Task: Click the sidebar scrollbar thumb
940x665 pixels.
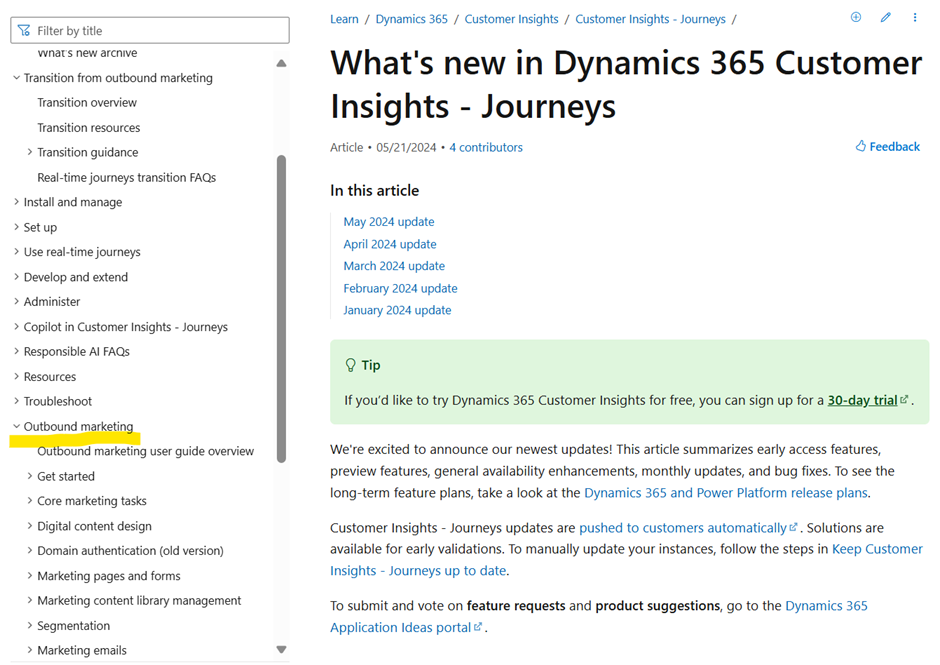Action: [281, 309]
